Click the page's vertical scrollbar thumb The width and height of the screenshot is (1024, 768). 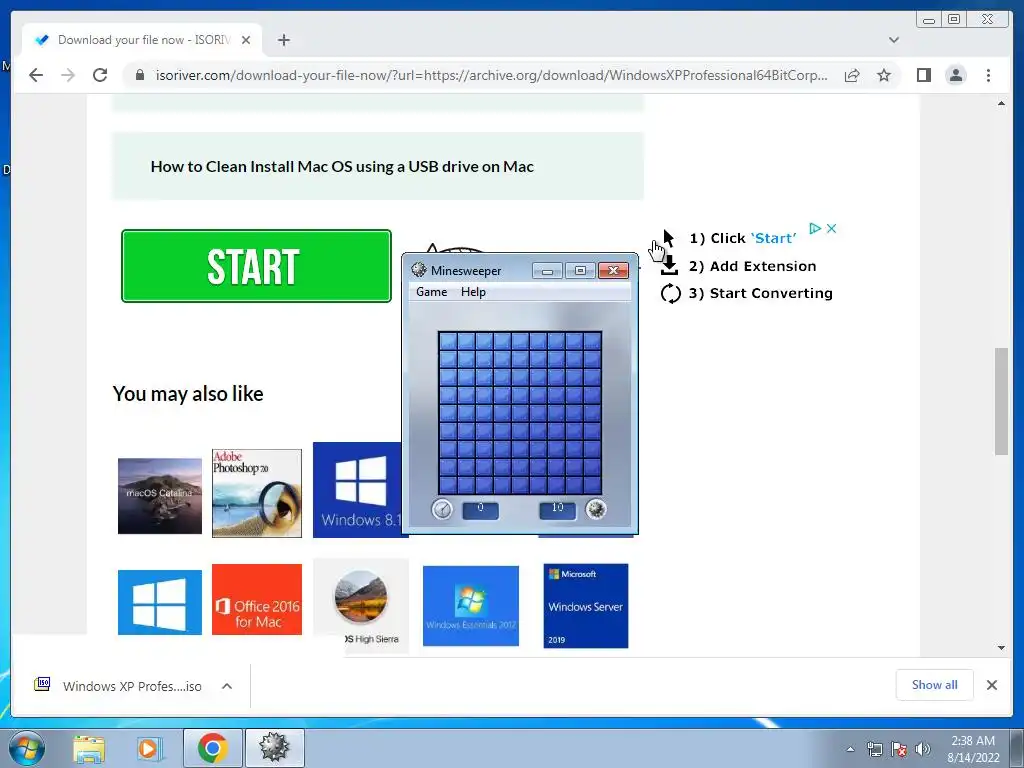[x=1001, y=401]
